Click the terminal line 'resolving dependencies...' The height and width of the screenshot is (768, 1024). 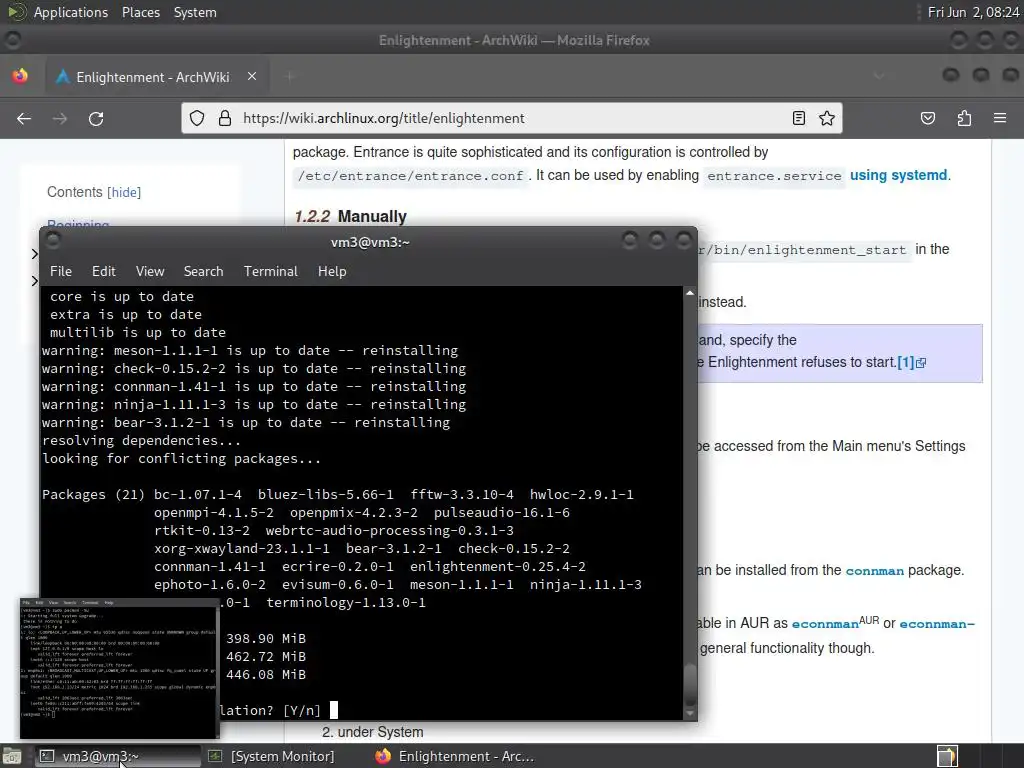(141, 441)
